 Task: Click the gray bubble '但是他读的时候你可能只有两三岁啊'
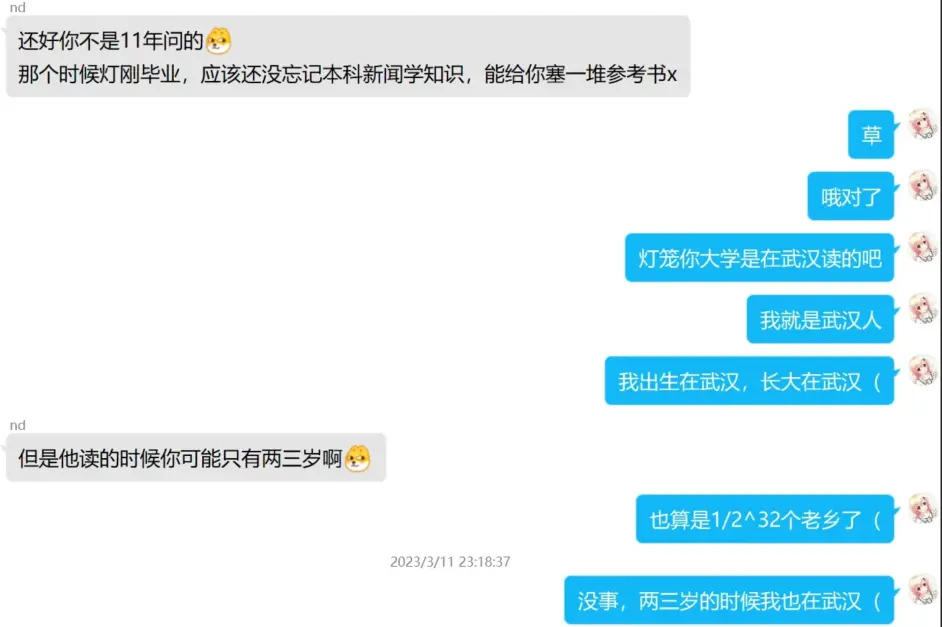click(x=196, y=458)
